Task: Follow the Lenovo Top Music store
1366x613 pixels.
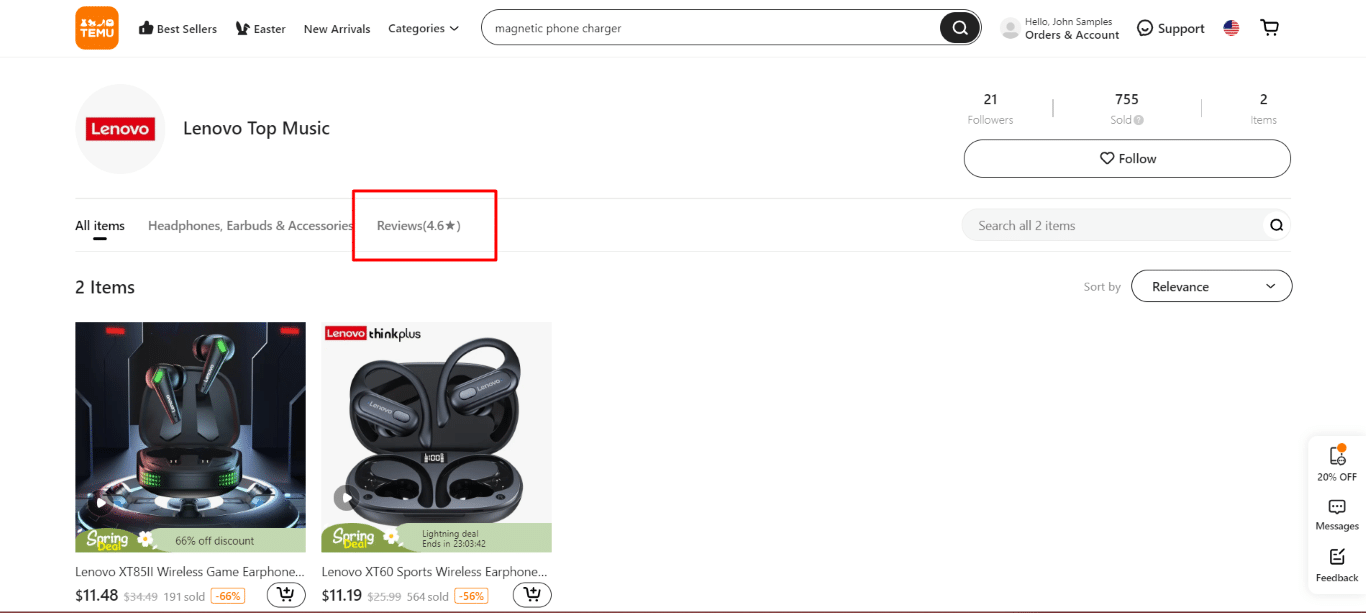Action: pyautogui.click(x=1126, y=158)
